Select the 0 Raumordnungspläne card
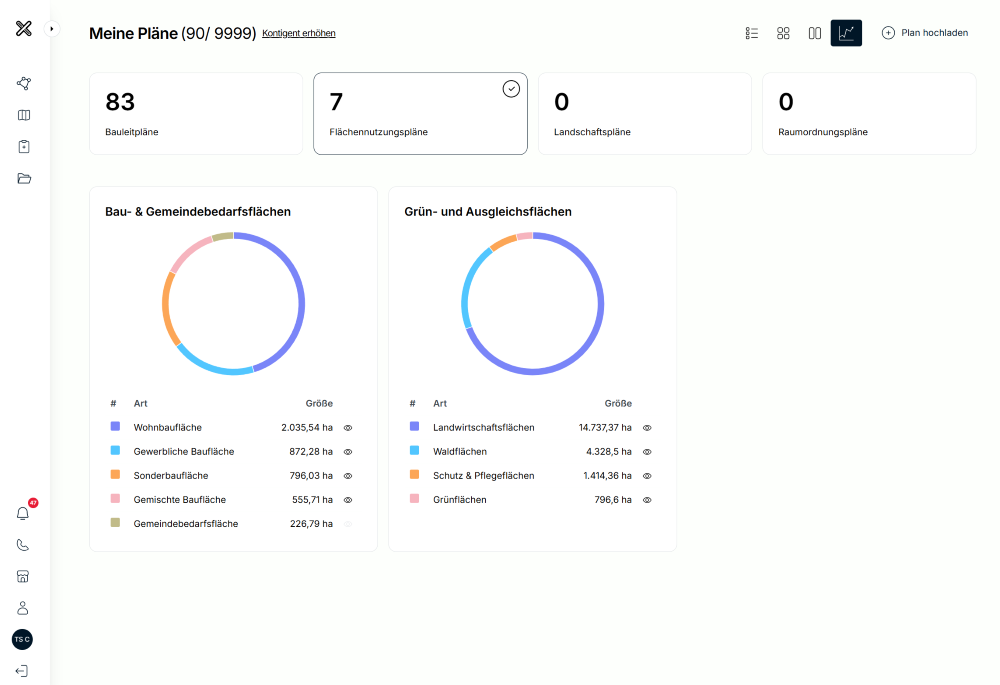 coord(869,114)
